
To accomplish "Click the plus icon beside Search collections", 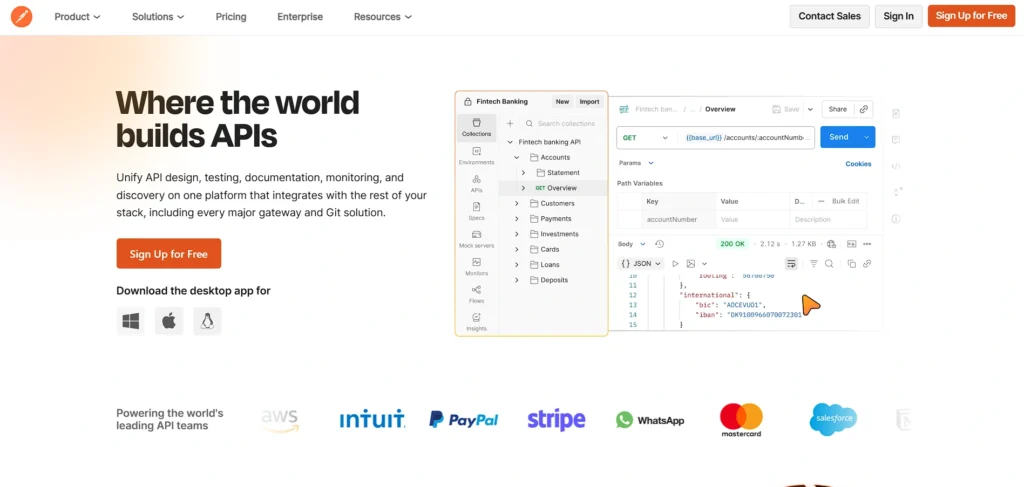I will (510, 123).
